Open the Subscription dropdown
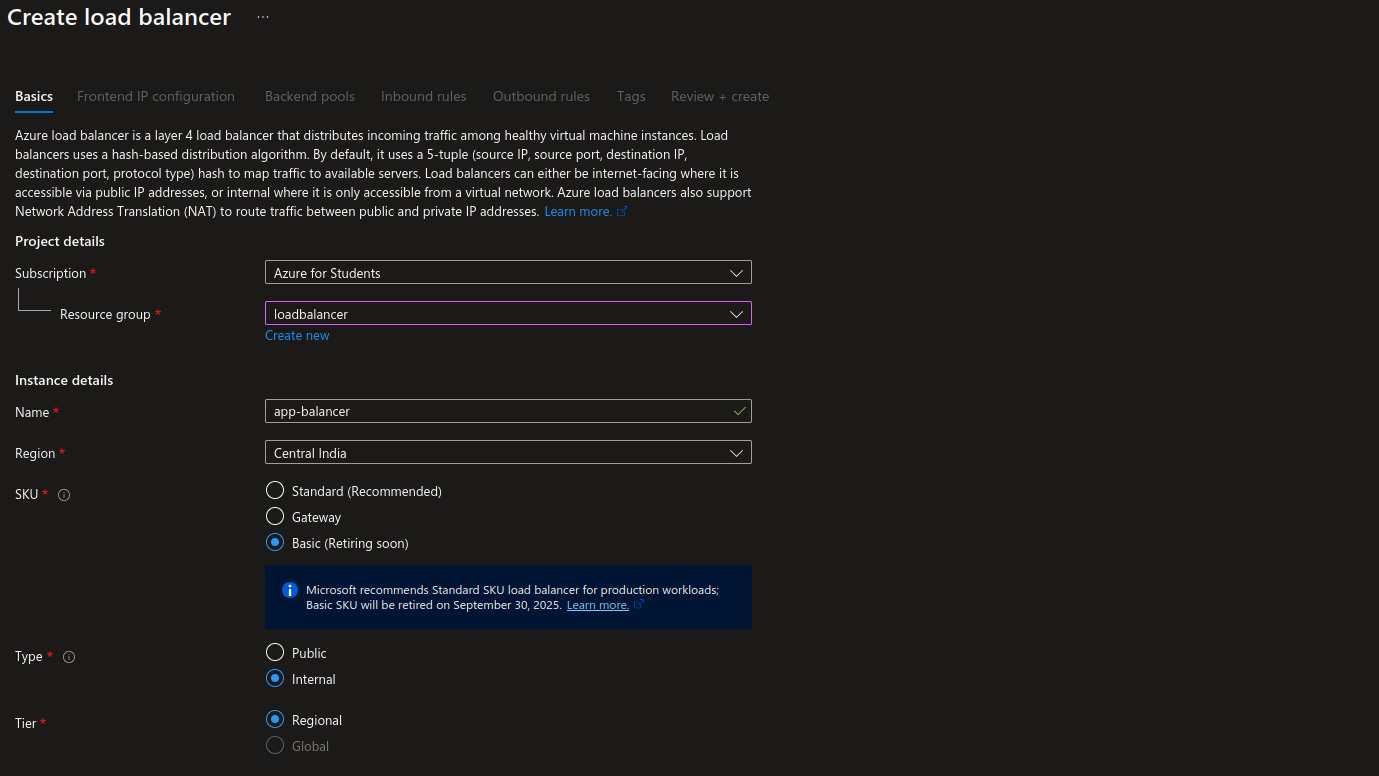Screen dimensions: 1379x776 point(508,273)
